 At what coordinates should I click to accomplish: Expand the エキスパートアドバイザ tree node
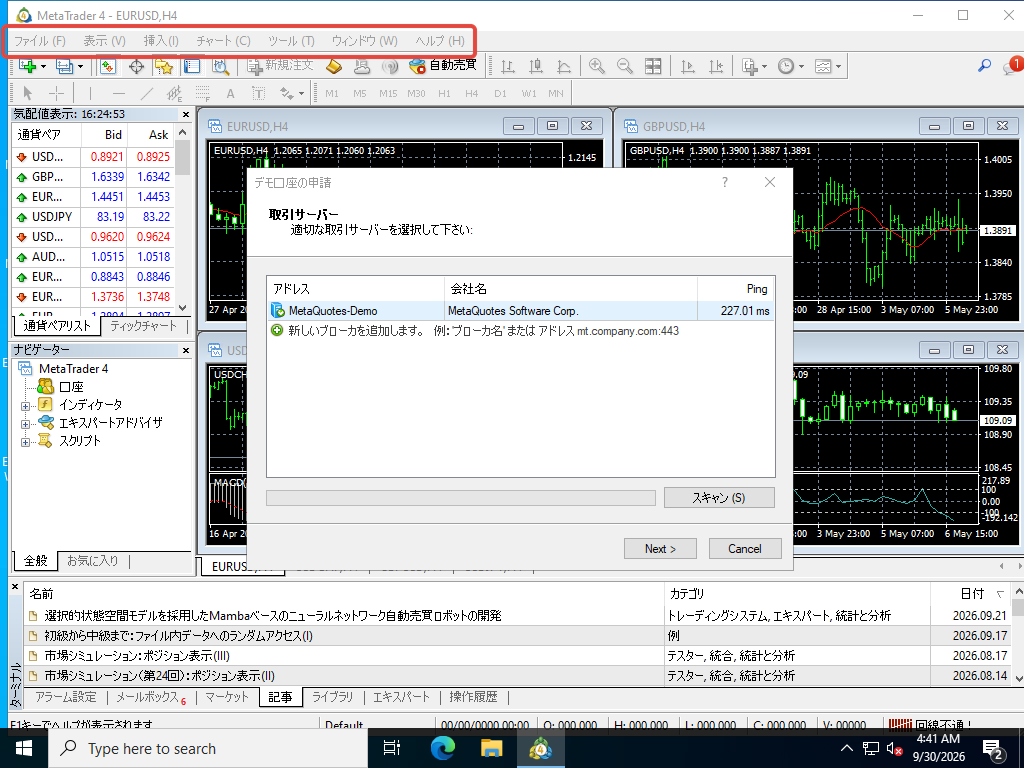[x=25, y=424]
